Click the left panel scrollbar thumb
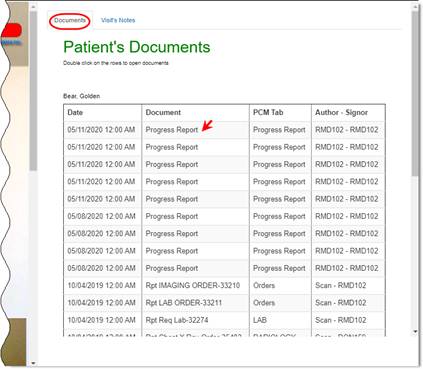This screenshot has height=369, width=423. tap(33, 92)
